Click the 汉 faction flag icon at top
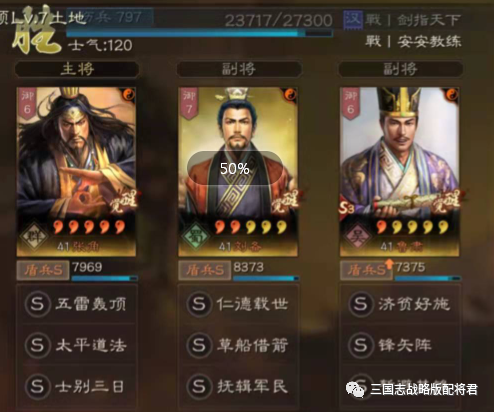This screenshot has width=494, height=412. [353, 19]
